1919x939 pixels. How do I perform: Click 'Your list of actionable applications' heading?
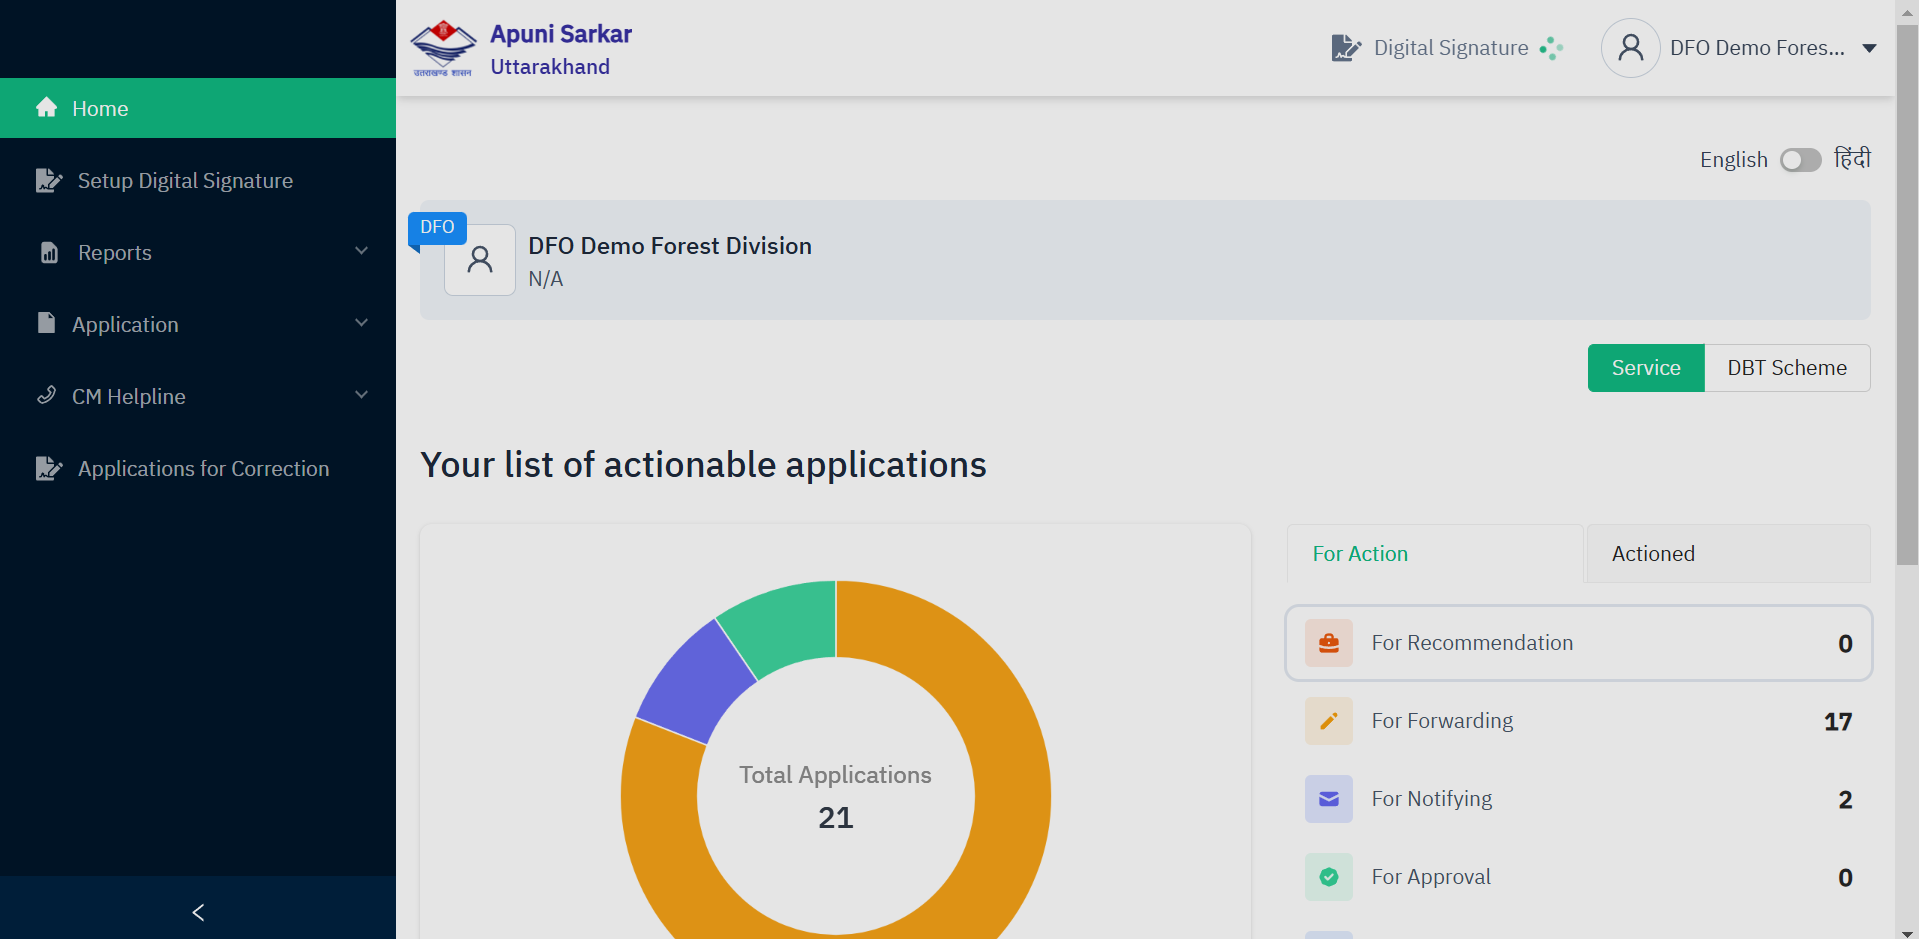coord(703,465)
